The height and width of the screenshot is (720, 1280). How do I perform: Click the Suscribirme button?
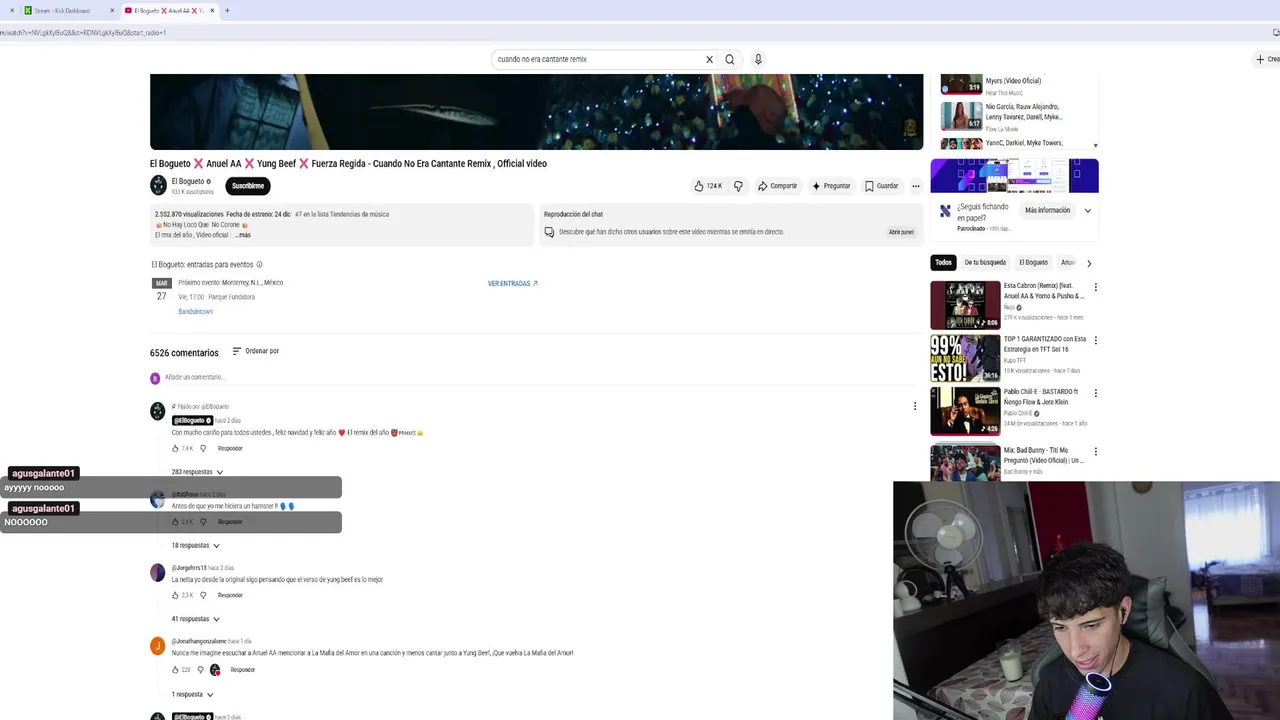(x=248, y=186)
